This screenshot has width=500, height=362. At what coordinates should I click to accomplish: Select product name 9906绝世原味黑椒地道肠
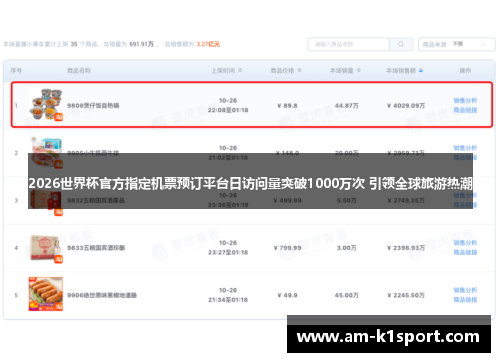(x=102, y=295)
